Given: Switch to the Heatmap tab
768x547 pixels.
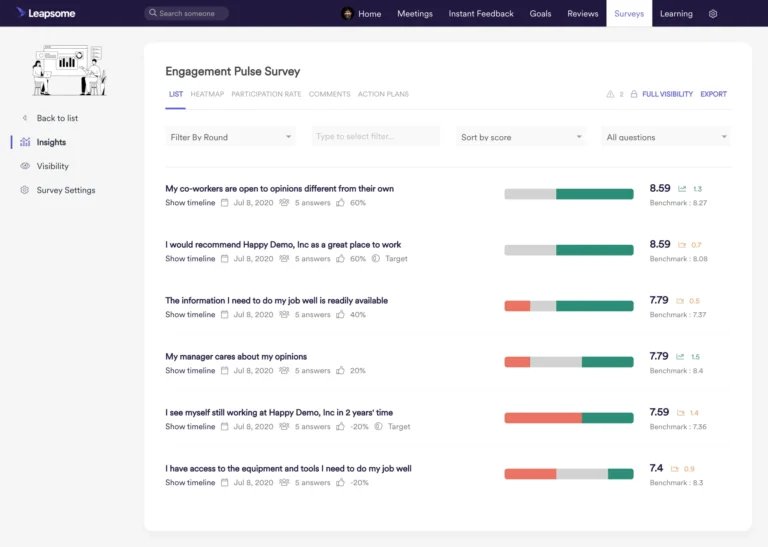Looking at the screenshot, I should [207, 94].
